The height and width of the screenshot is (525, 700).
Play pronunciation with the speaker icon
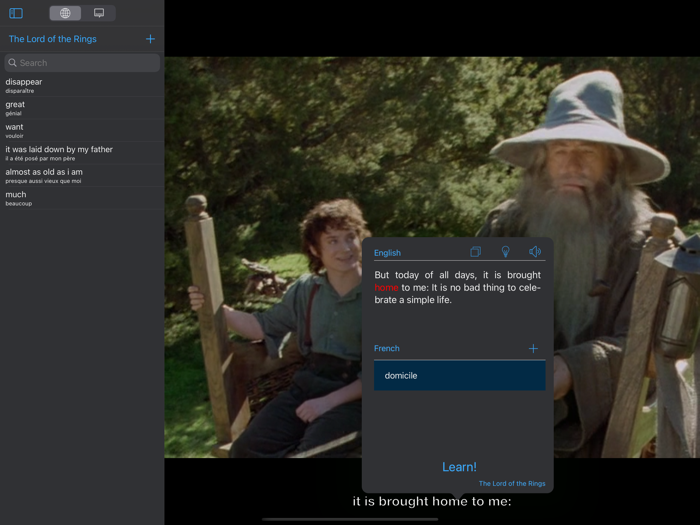tap(535, 253)
